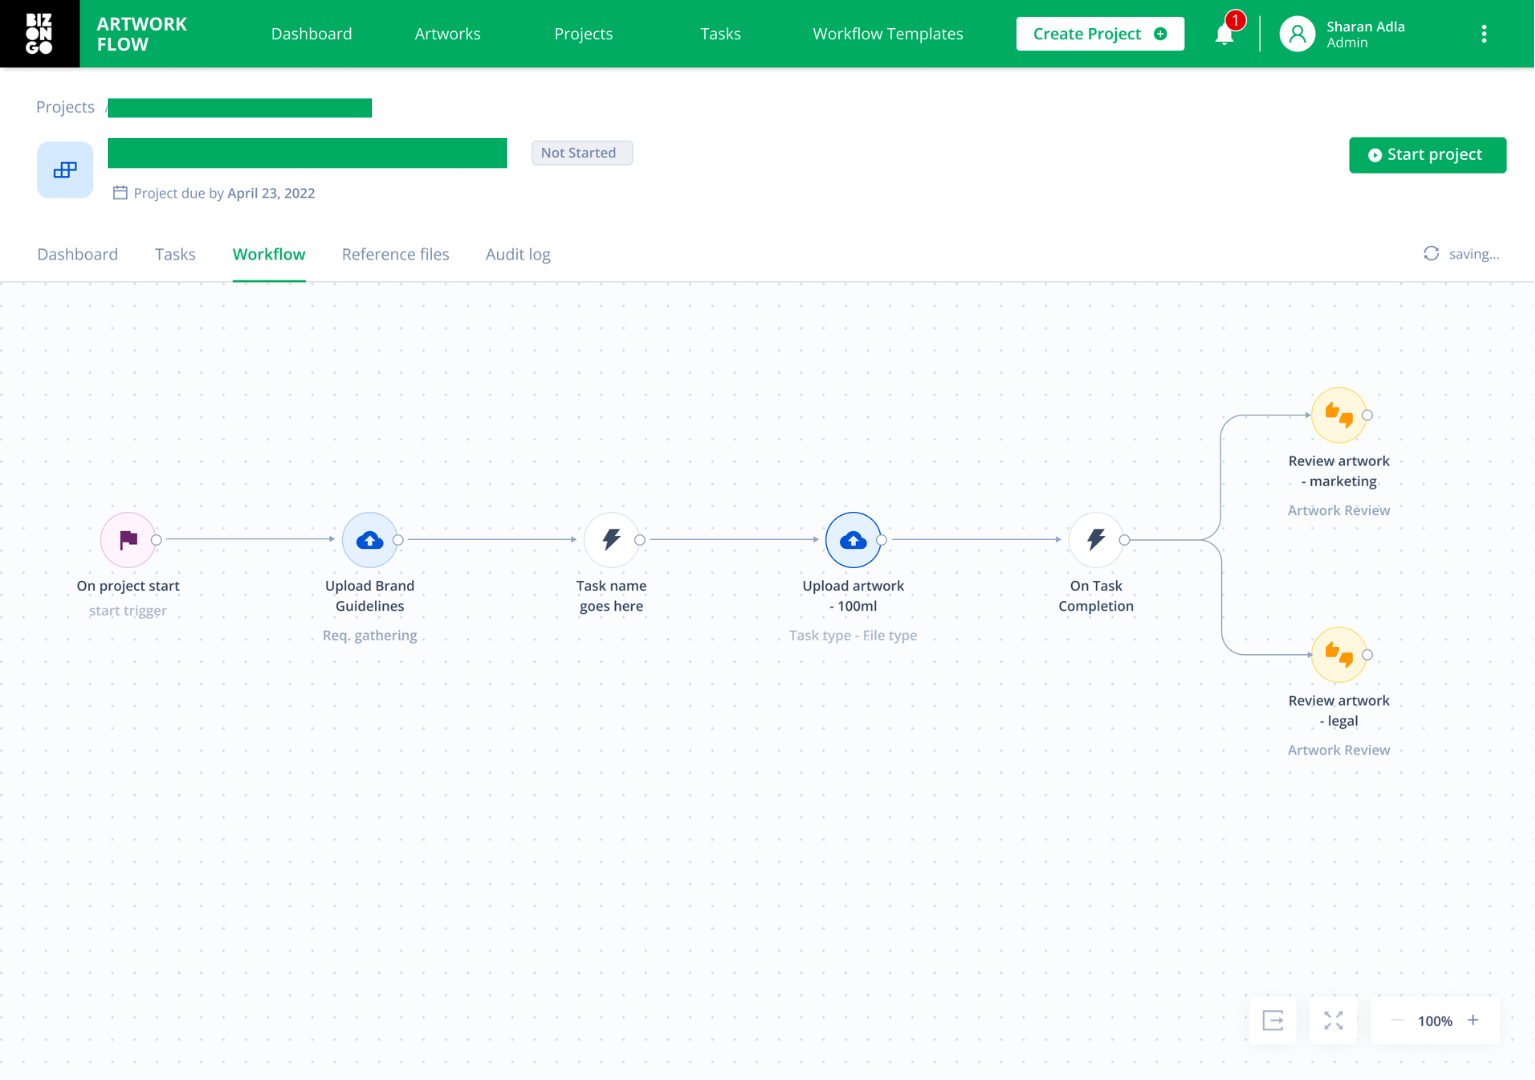Select the Review artwork - marketing node
Image resolution: width=1535 pixels, height=1080 pixels.
(1338, 415)
